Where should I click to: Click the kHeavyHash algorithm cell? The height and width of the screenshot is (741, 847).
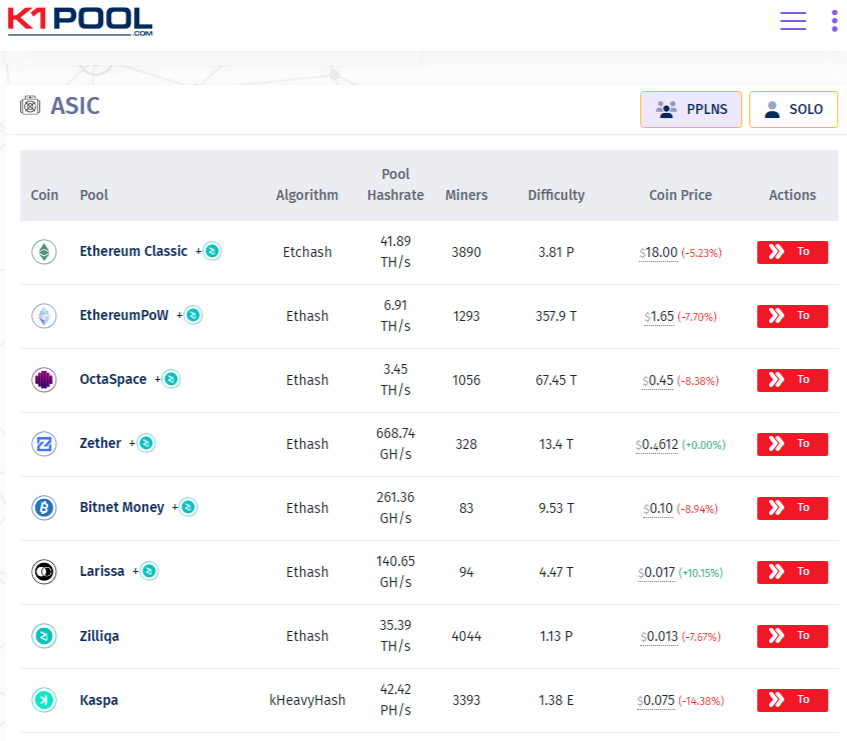(307, 700)
